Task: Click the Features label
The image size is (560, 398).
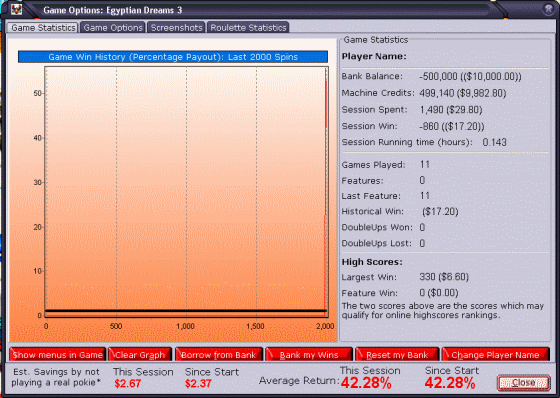Action: click(x=362, y=181)
